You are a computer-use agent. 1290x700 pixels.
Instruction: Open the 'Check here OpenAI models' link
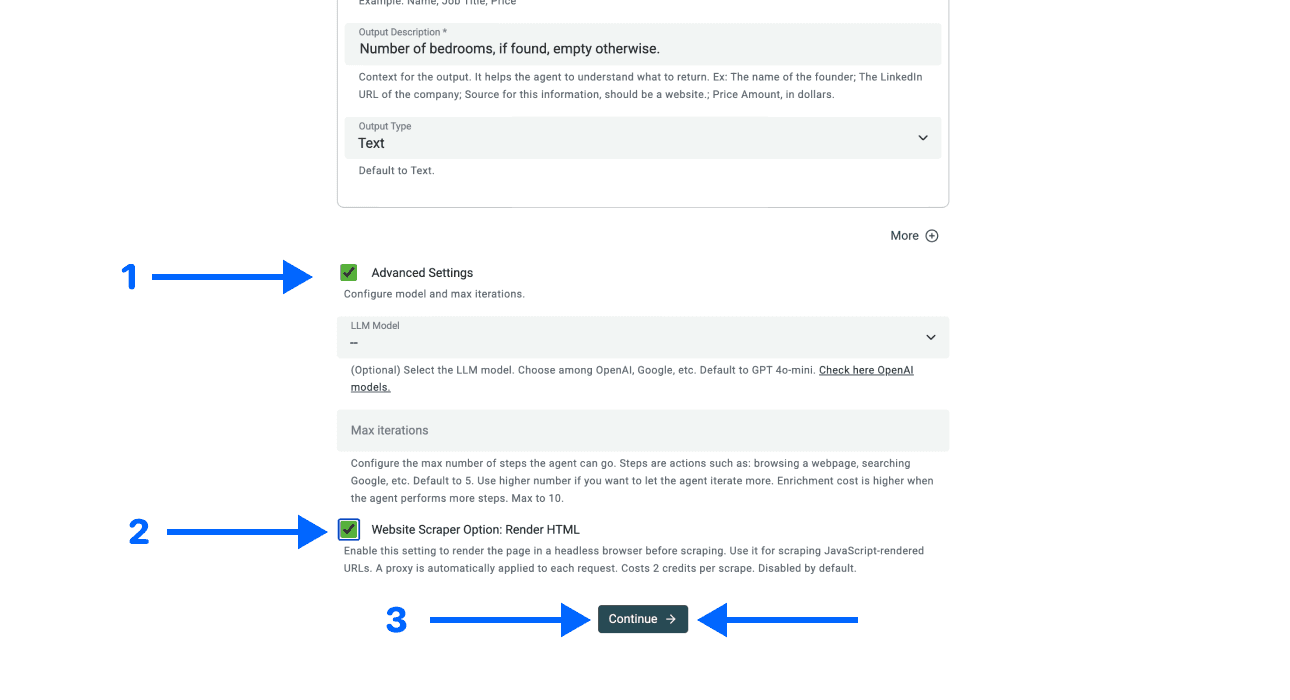click(x=866, y=369)
